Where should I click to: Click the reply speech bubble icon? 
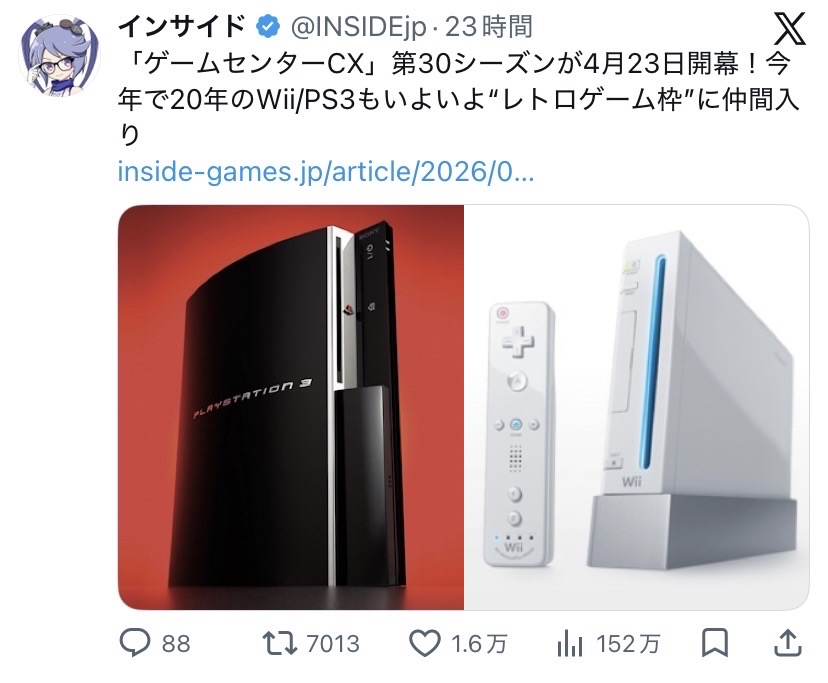tap(135, 643)
